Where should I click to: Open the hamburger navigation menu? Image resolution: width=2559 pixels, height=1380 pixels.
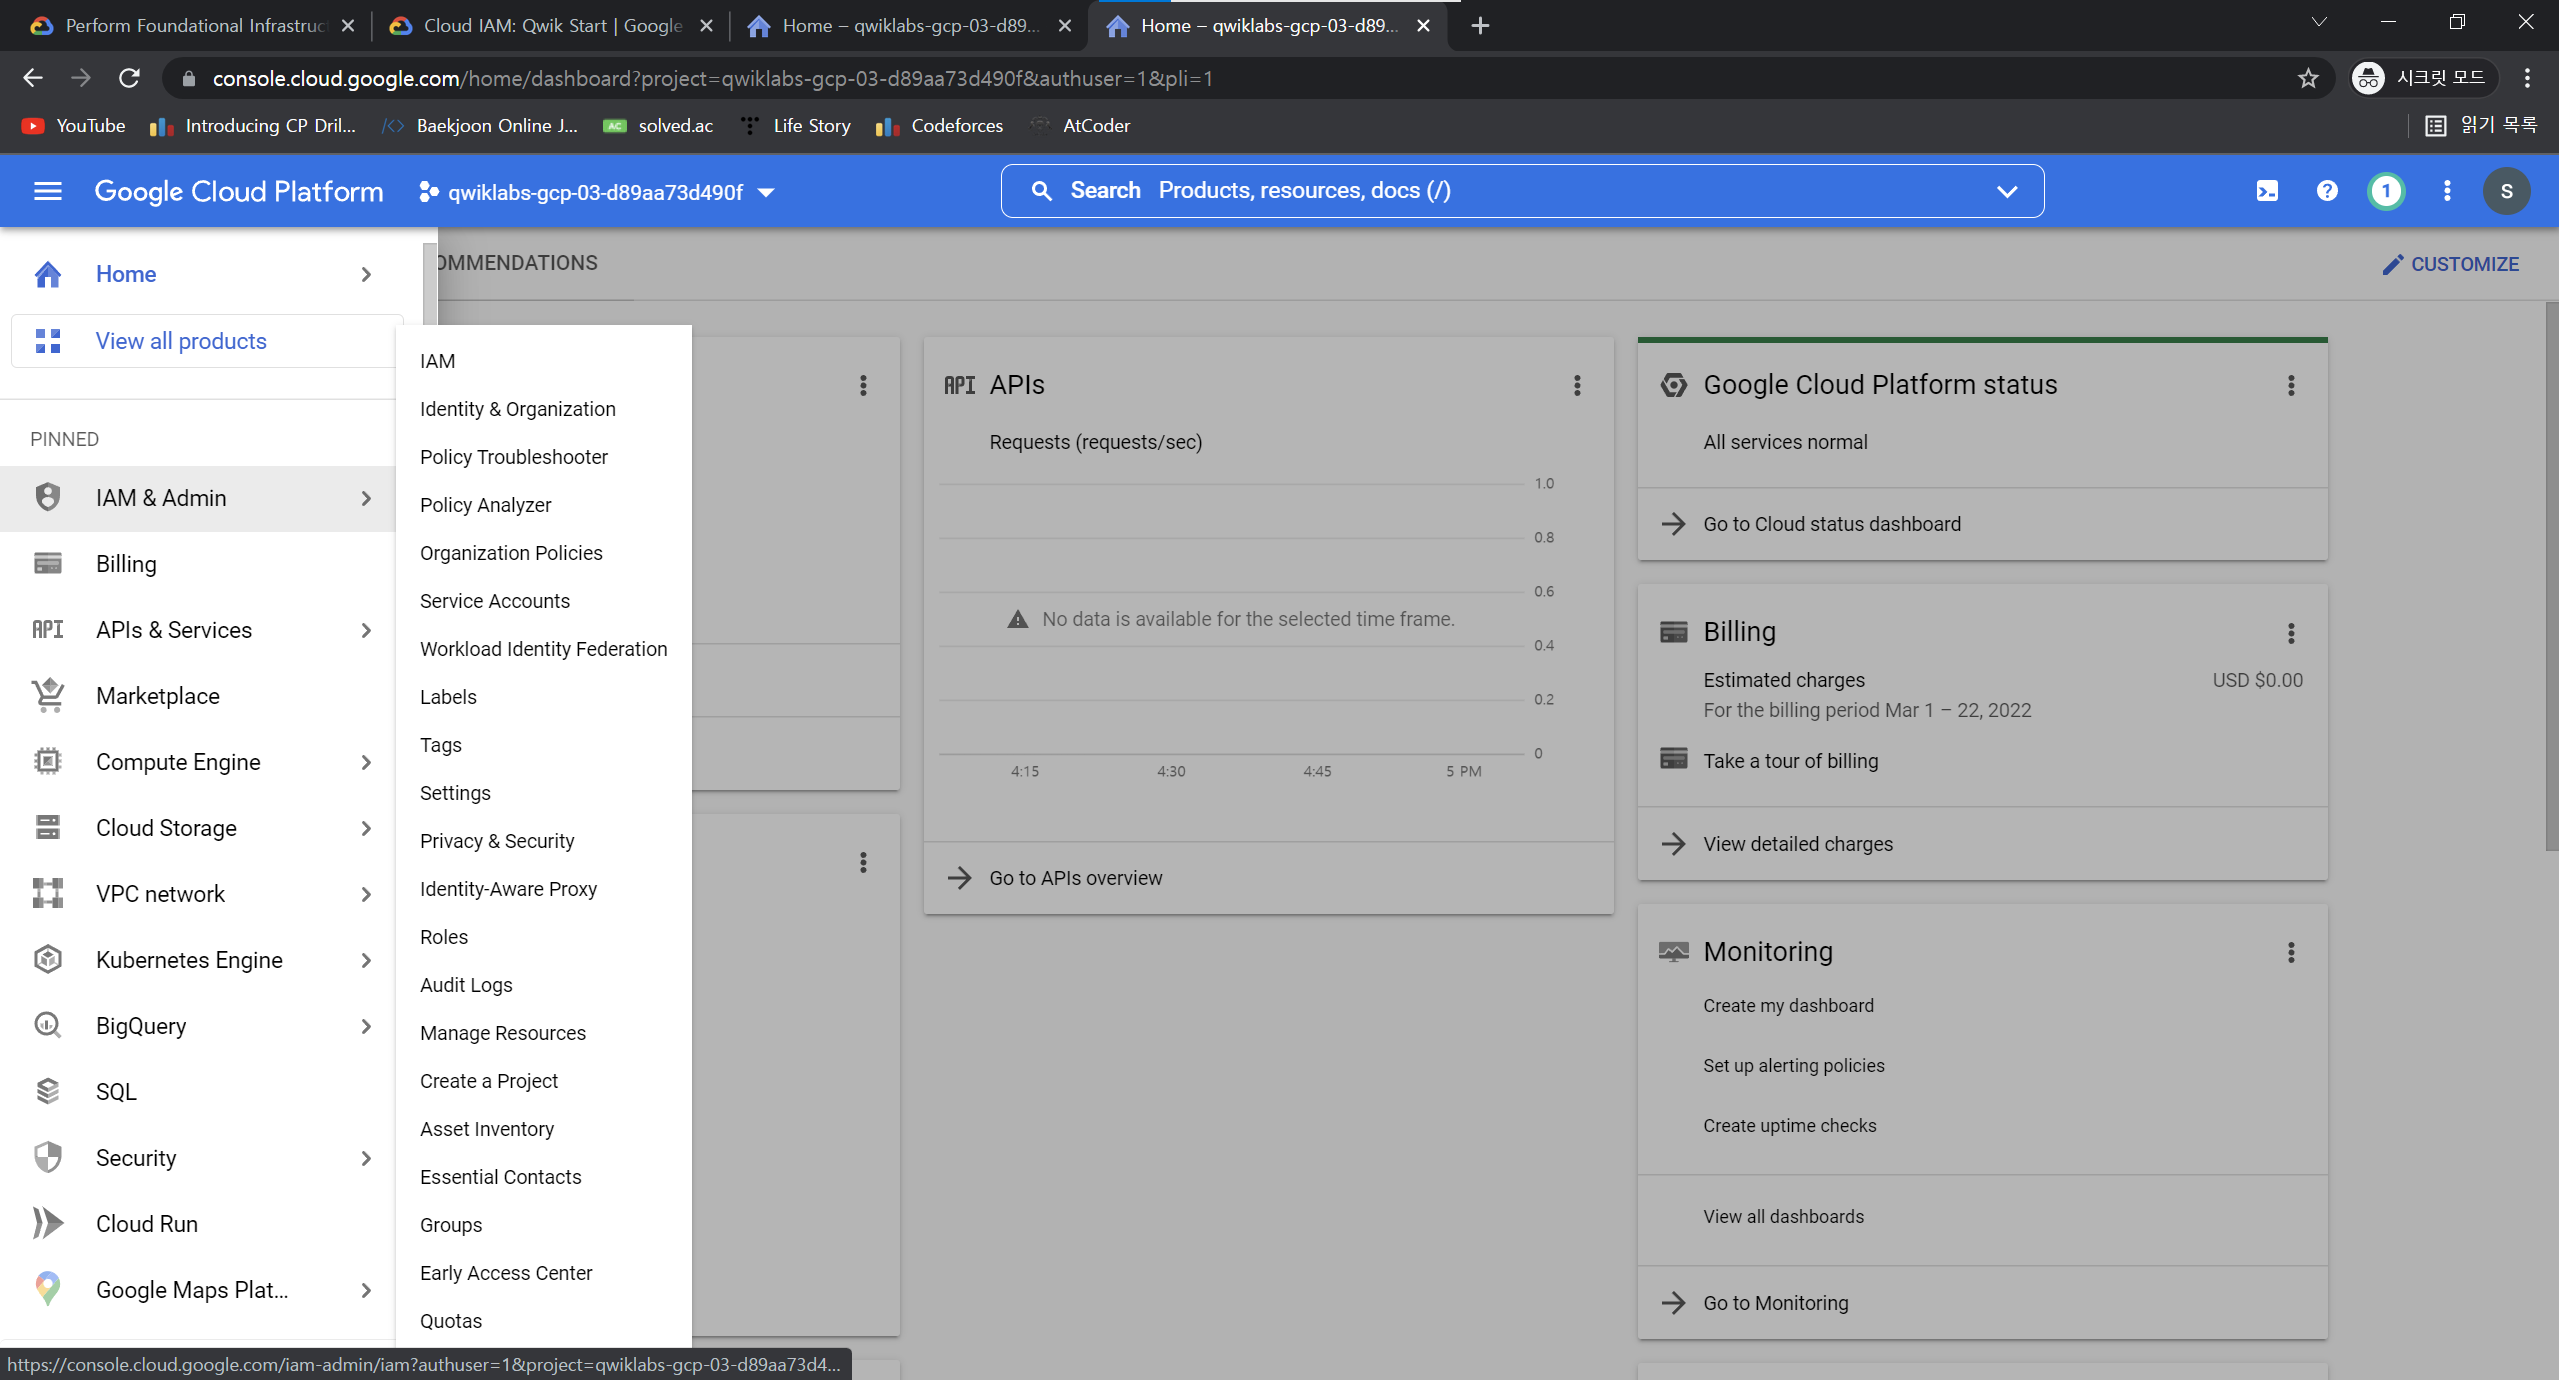(x=48, y=191)
